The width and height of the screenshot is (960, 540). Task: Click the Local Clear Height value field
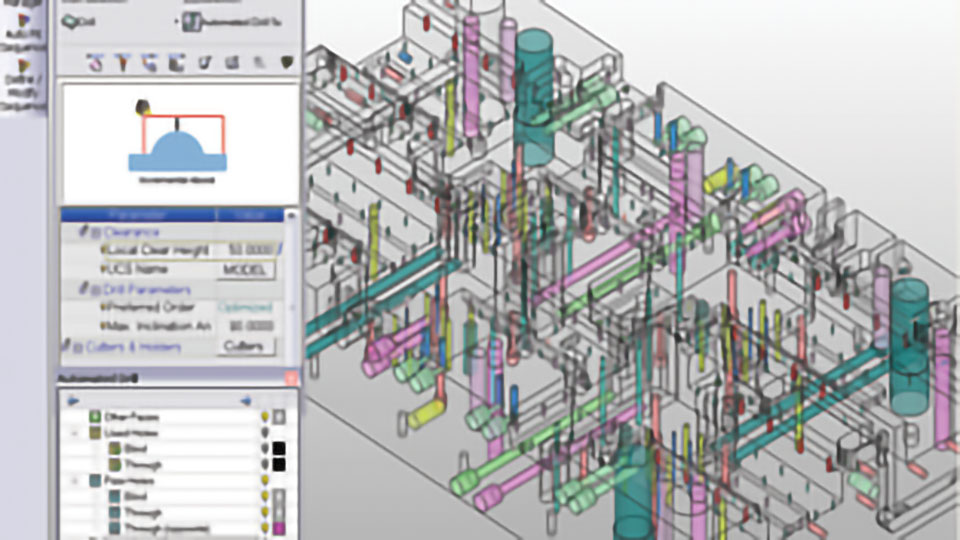(246, 251)
